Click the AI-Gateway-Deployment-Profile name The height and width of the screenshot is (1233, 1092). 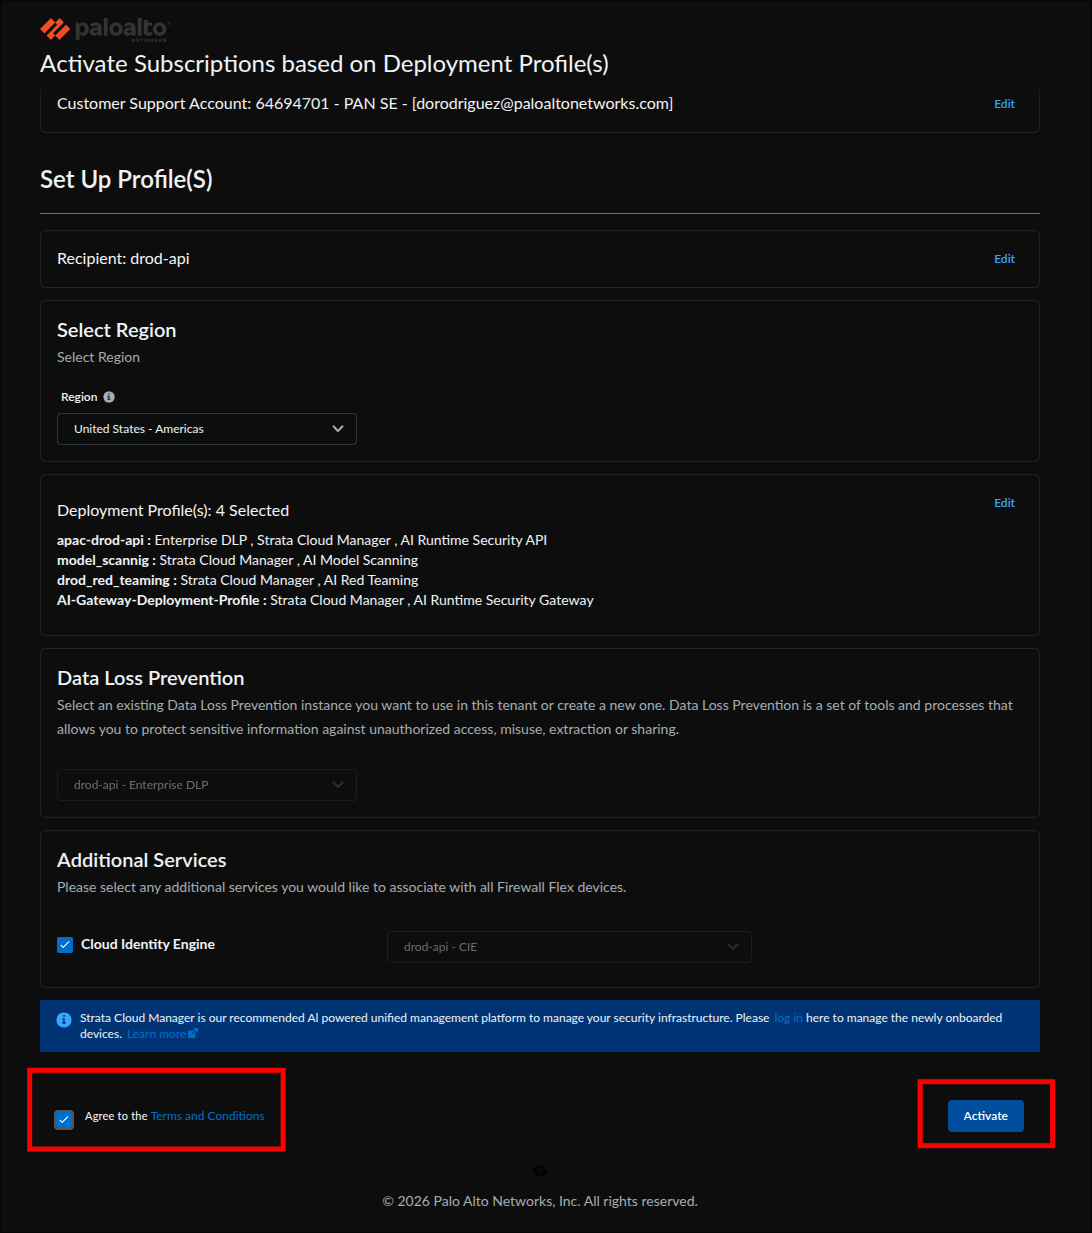pos(158,600)
